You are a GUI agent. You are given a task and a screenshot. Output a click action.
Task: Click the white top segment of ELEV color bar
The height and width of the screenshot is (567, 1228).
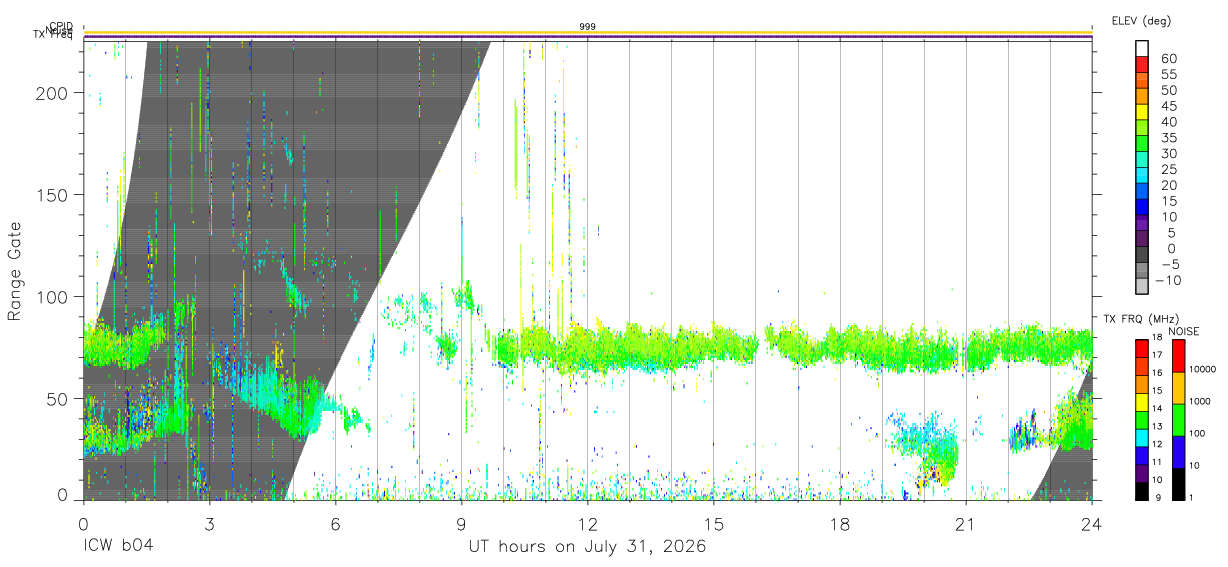tap(1143, 48)
